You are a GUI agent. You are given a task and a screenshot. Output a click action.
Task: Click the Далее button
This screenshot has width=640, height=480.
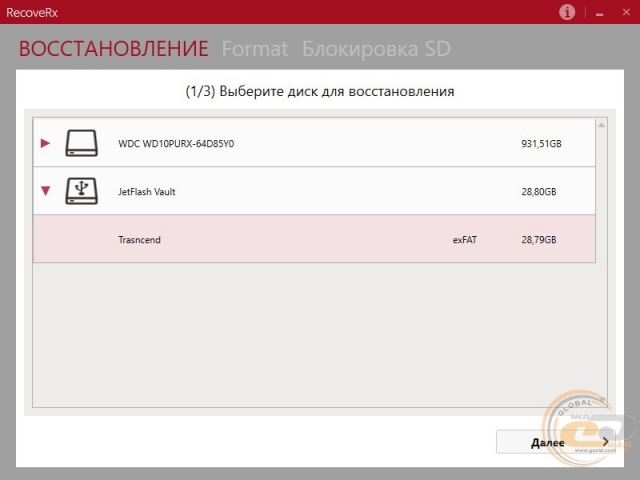(x=556, y=442)
